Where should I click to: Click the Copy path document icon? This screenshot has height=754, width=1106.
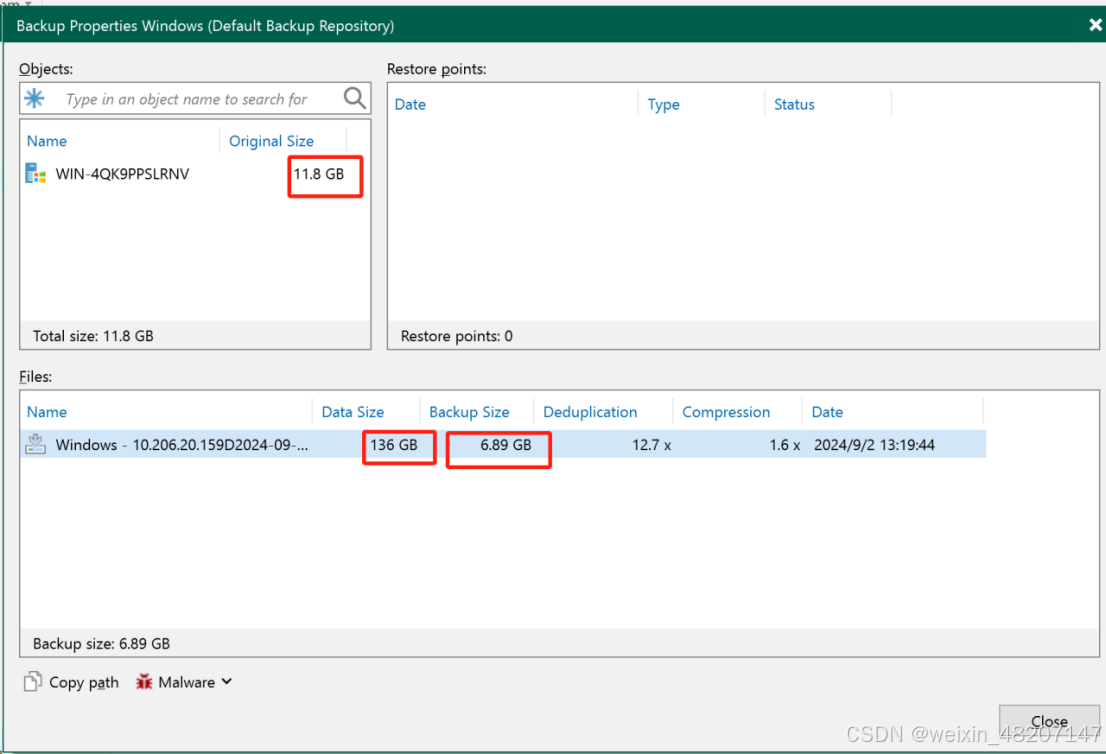pos(32,681)
